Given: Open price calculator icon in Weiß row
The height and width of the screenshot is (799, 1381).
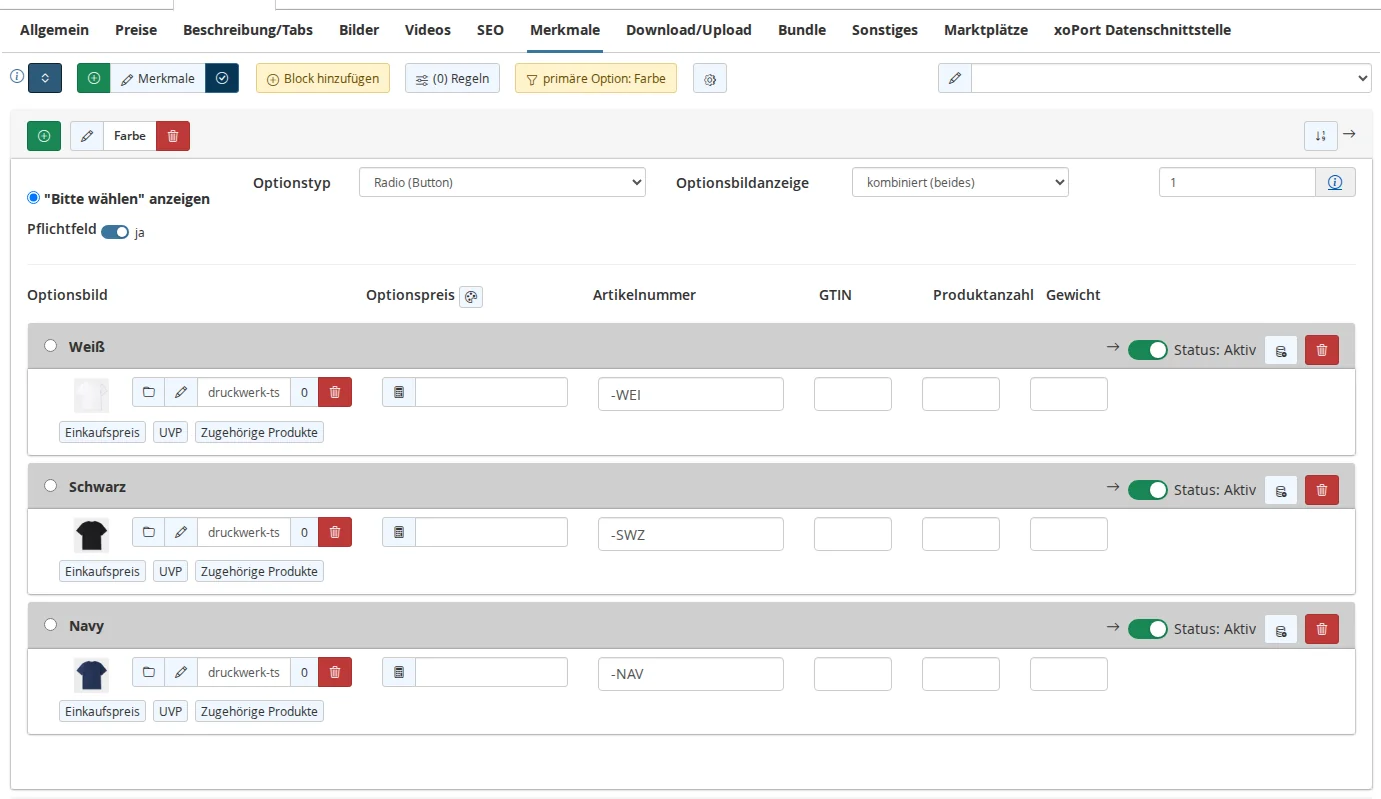Looking at the screenshot, I should click(x=399, y=393).
